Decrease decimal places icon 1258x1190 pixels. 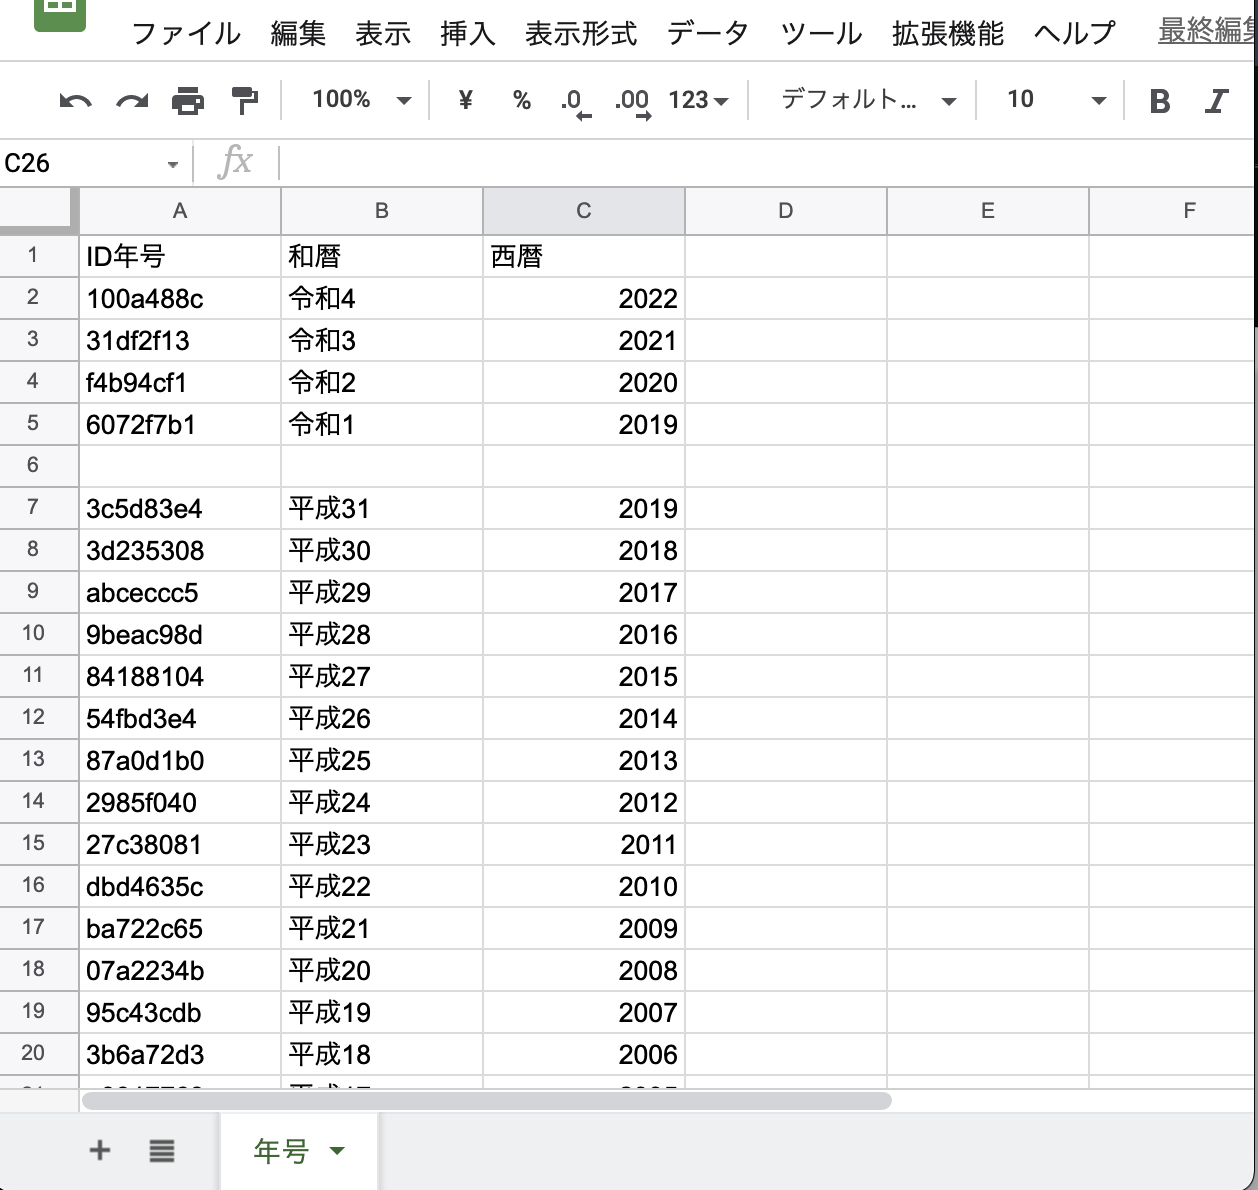pyautogui.click(x=574, y=101)
